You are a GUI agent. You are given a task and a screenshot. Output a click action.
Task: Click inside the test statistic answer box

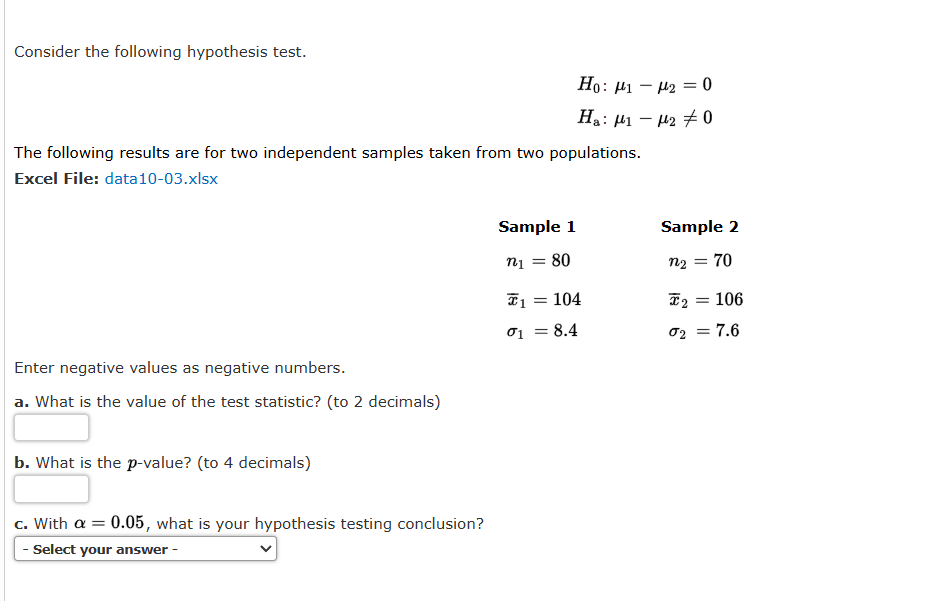coord(51,427)
